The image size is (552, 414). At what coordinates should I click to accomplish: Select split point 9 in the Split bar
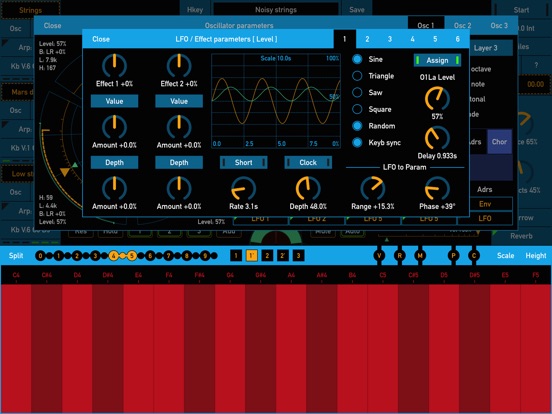pyautogui.click(x=205, y=256)
